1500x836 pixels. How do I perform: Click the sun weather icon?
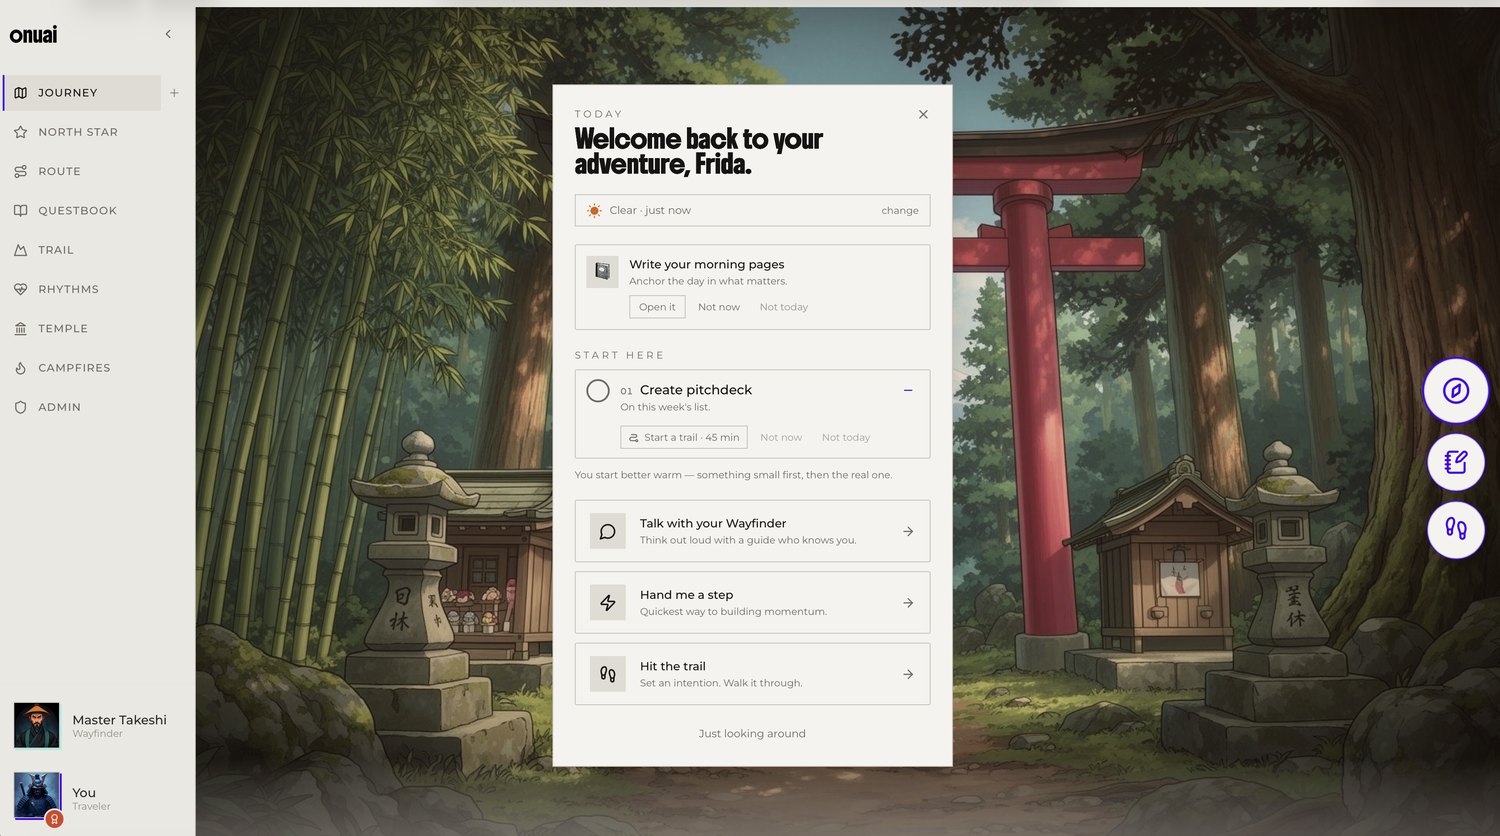594,210
